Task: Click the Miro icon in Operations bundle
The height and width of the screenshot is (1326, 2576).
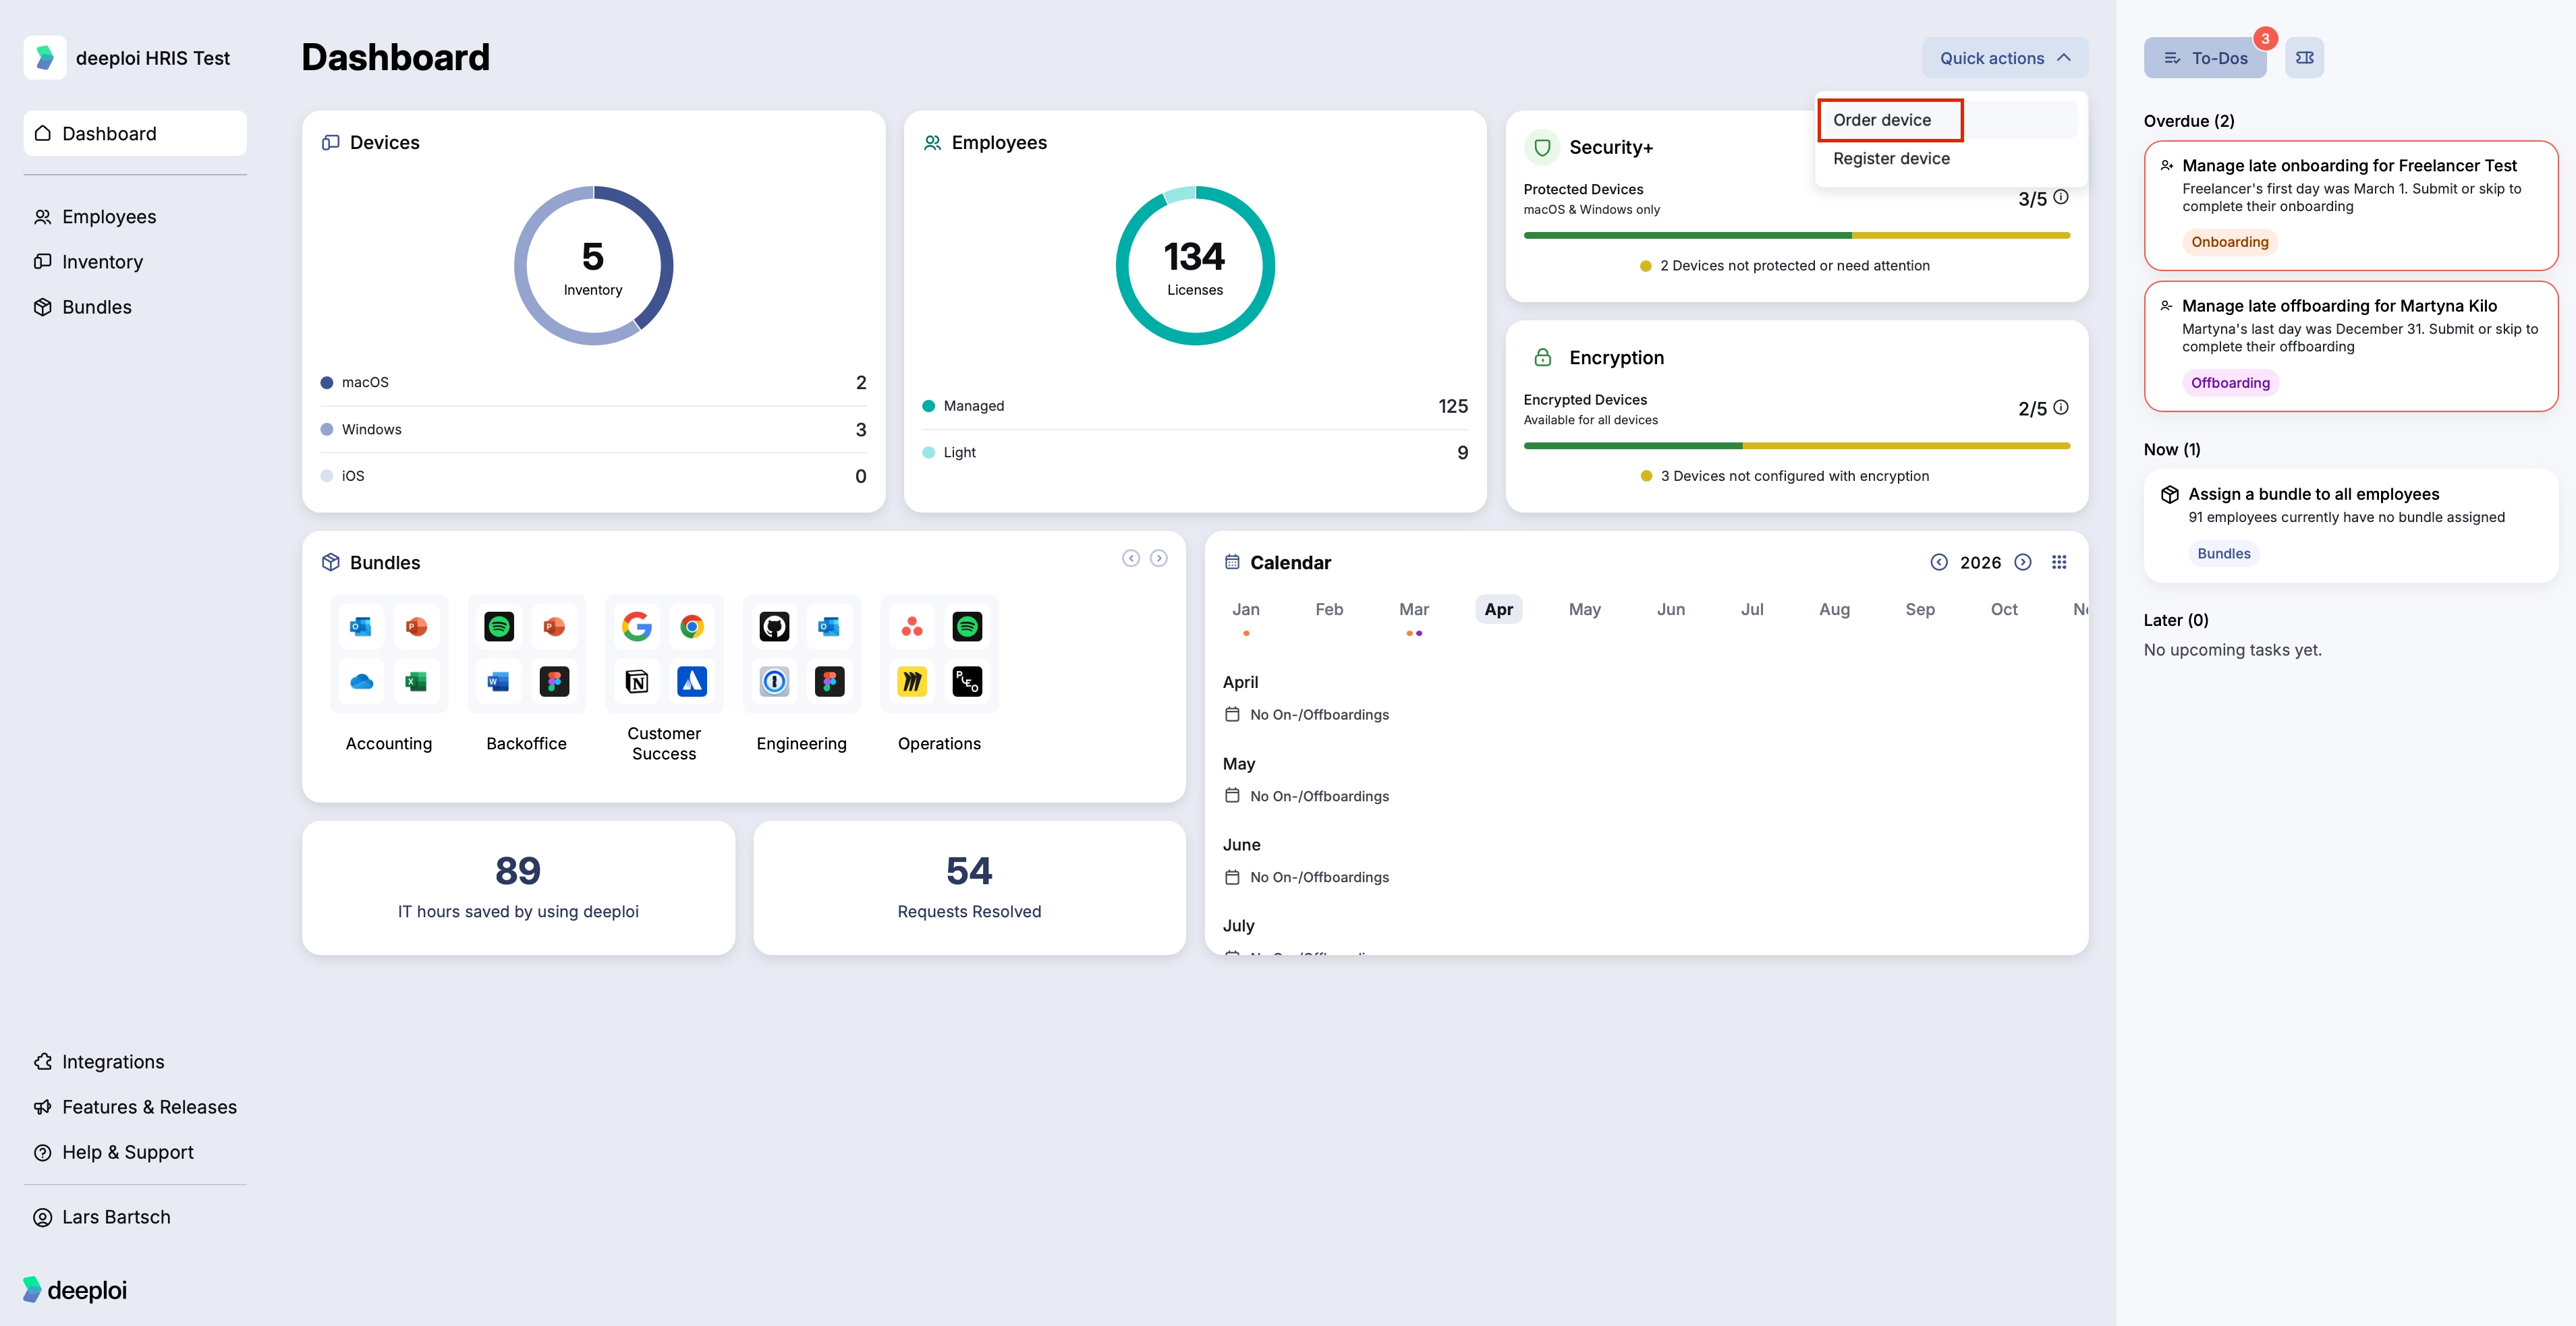Action: click(x=912, y=682)
